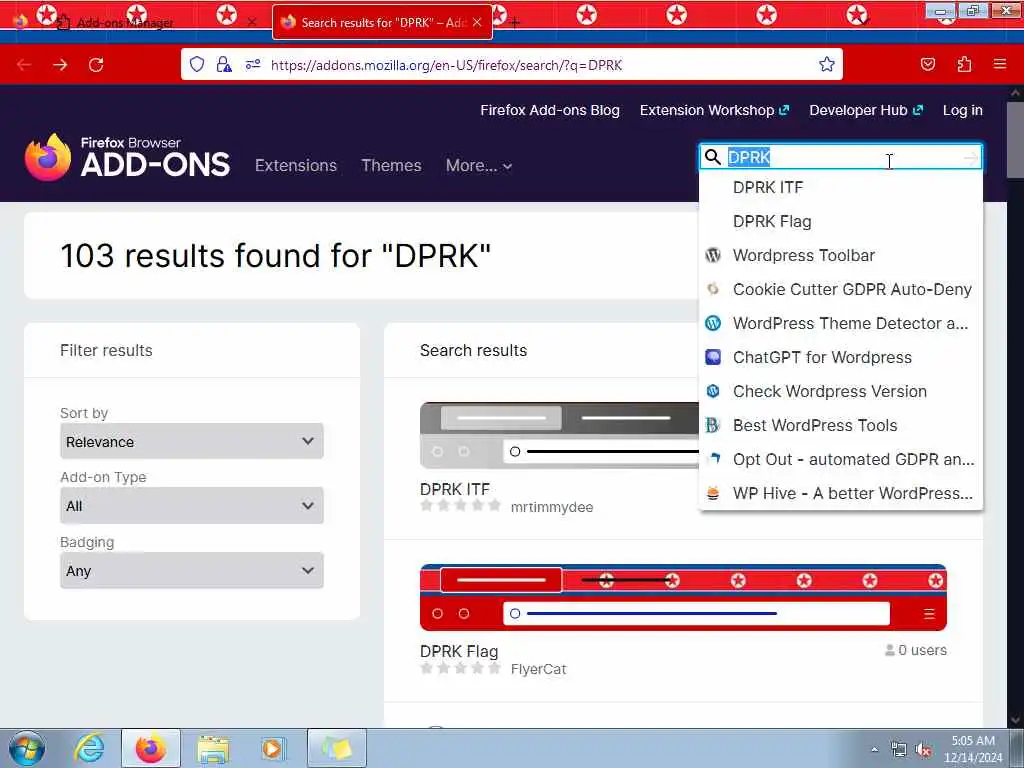Open Windows Media Player from taskbar

[272, 748]
